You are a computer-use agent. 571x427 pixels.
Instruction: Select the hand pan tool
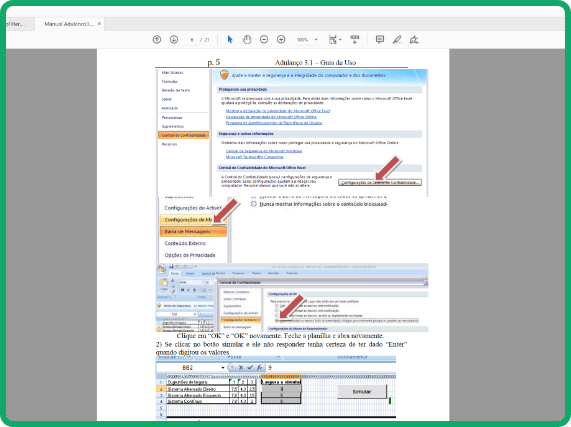tap(247, 39)
